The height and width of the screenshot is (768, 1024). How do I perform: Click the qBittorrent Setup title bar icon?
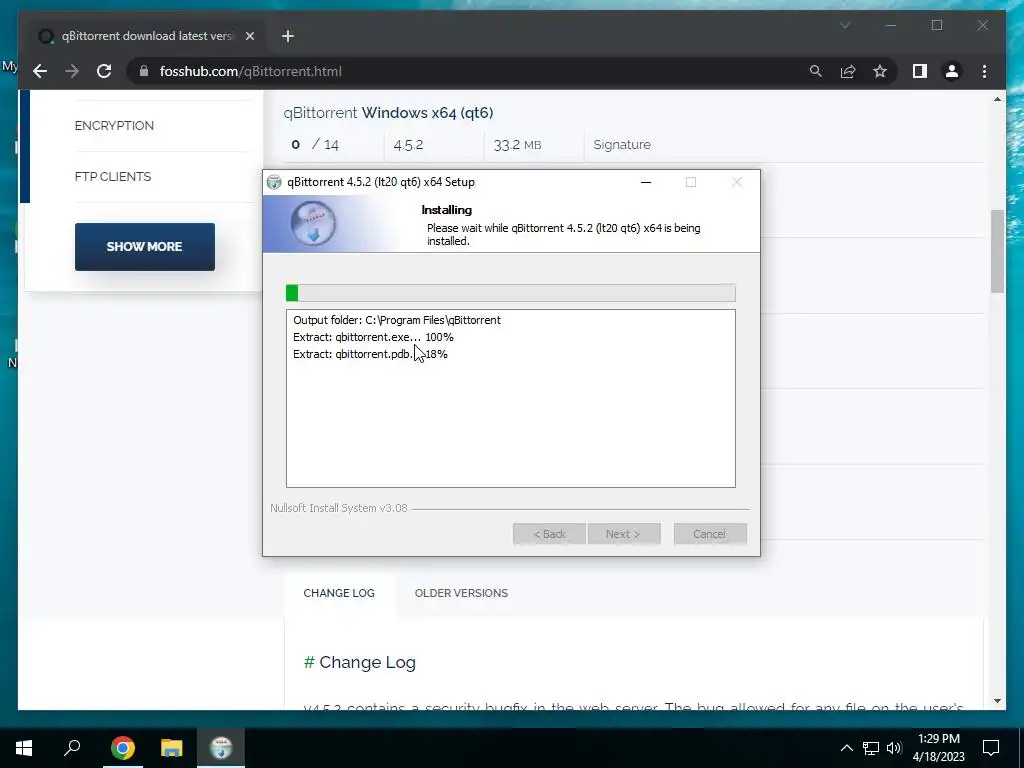tap(274, 182)
